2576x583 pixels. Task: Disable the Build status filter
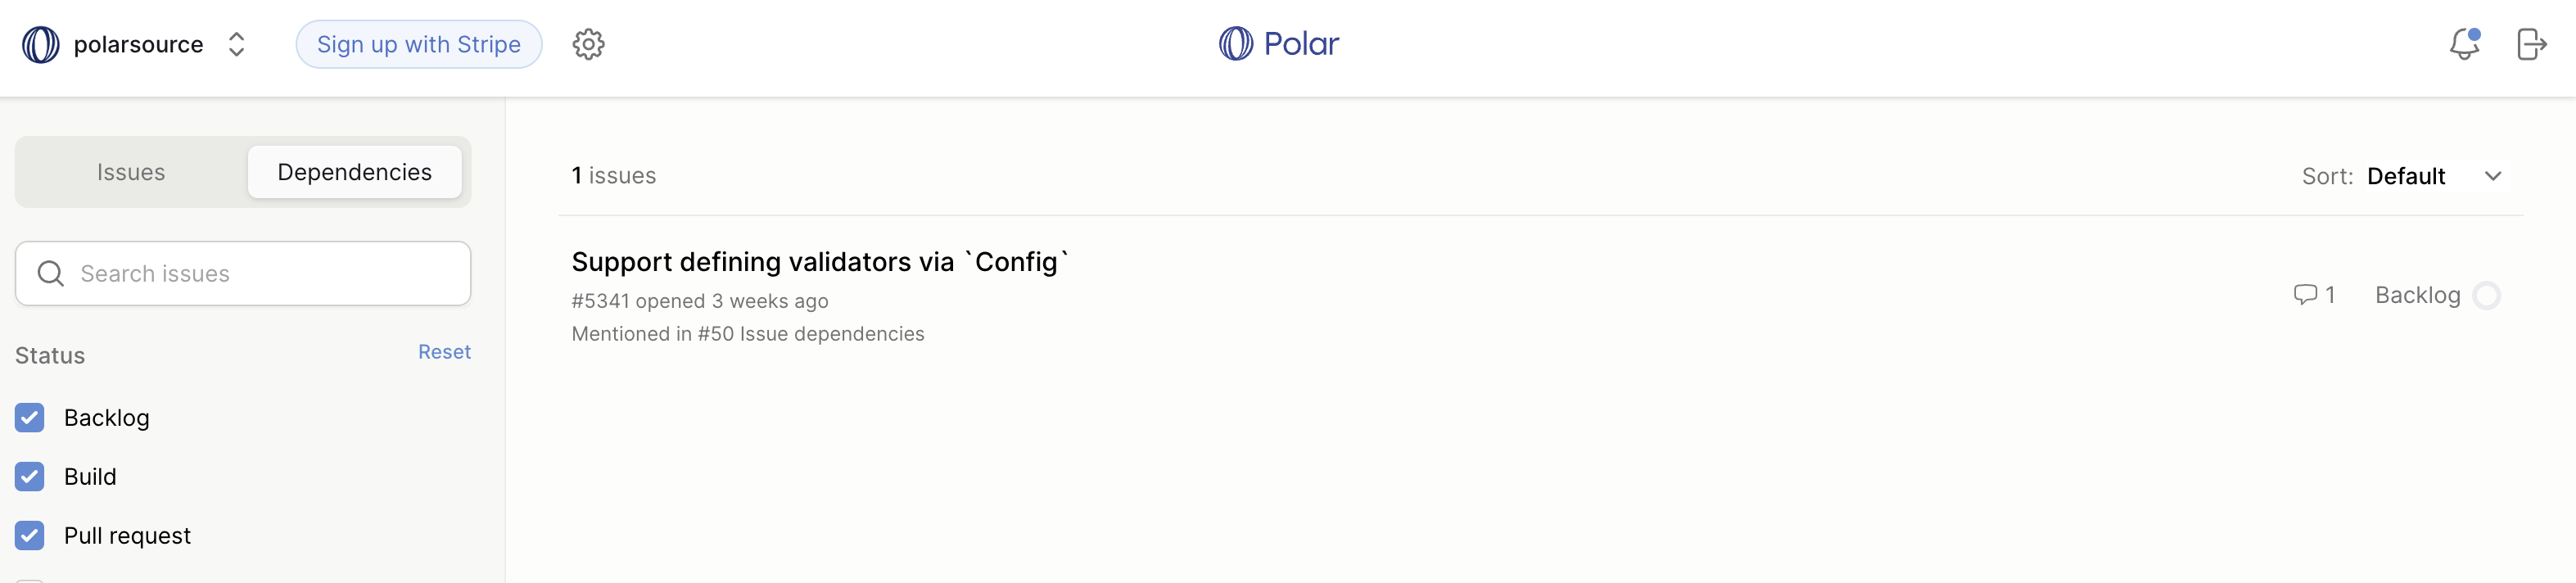point(29,476)
